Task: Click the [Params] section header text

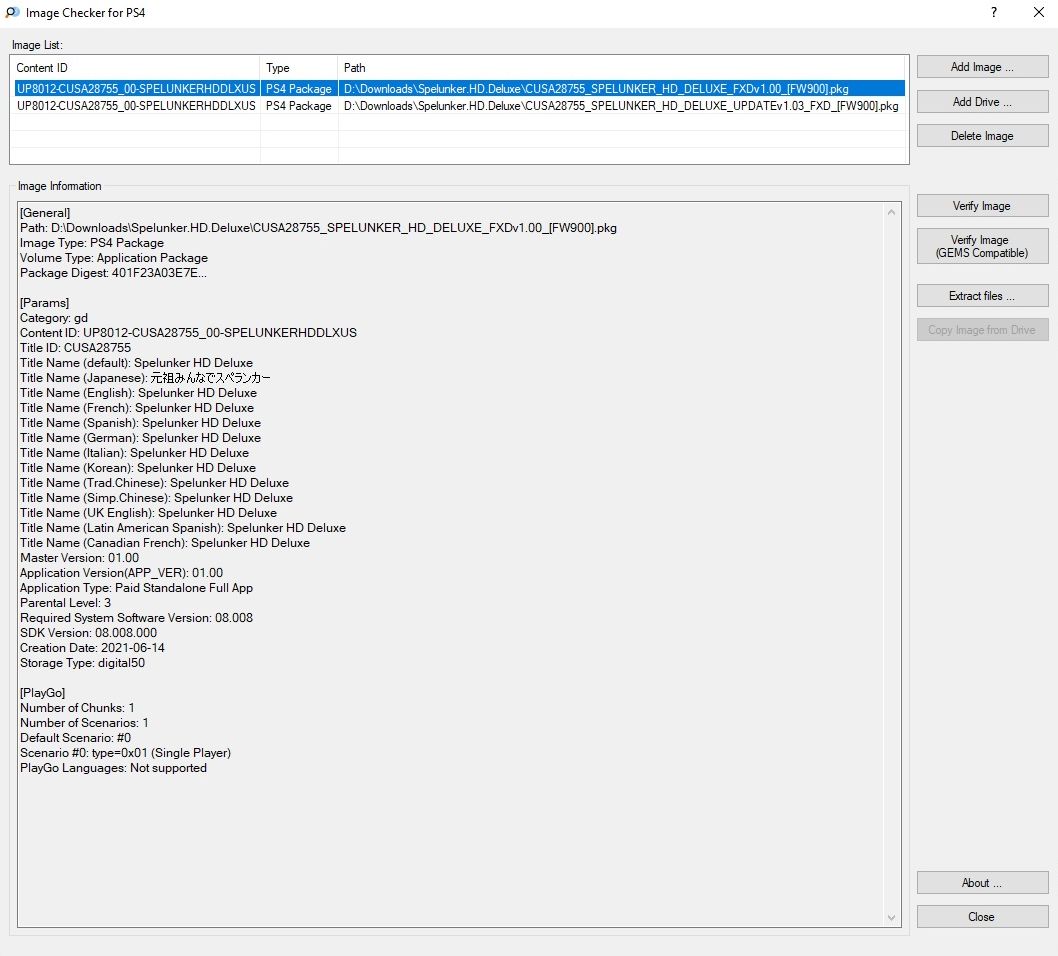Action: [x=45, y=302]
